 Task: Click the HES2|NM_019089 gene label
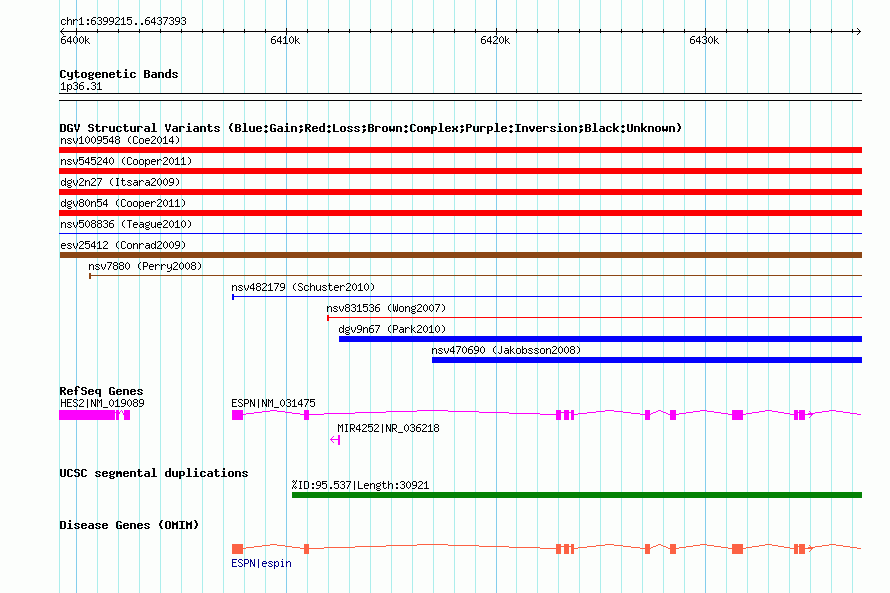point(102,403)
